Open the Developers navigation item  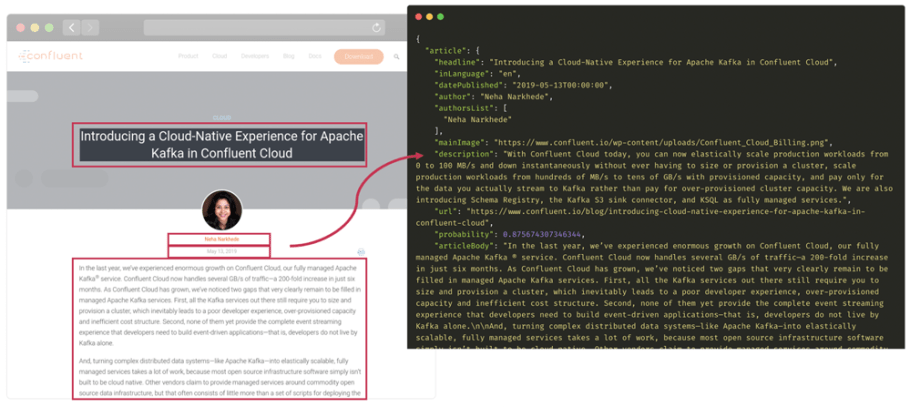(255, 56)
